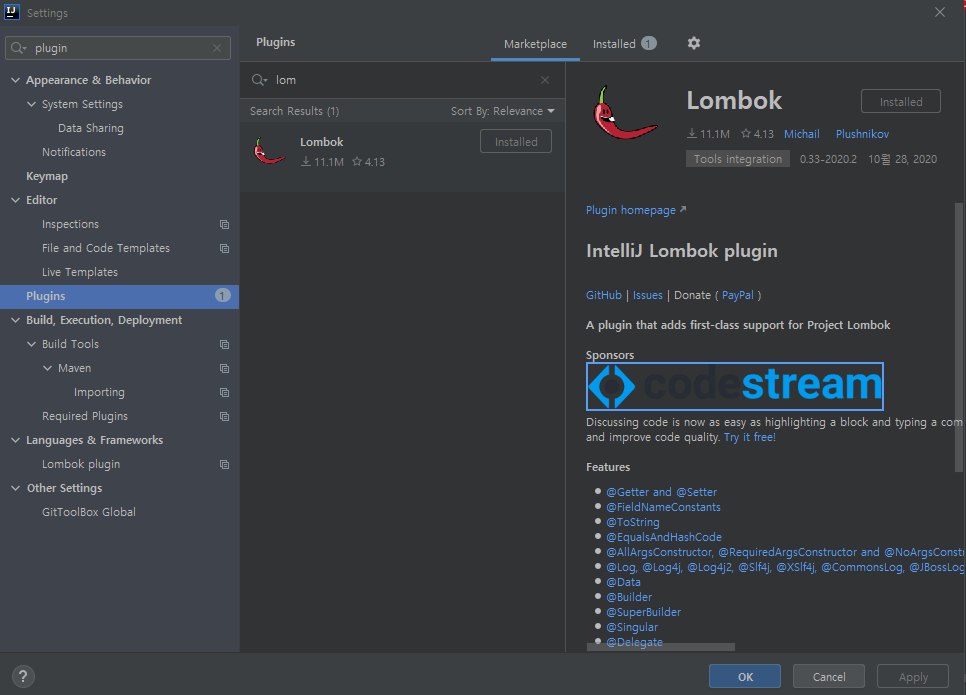Open Live Templates settings
The width and height of the screenshot is (966, 695).
(79, 272)
